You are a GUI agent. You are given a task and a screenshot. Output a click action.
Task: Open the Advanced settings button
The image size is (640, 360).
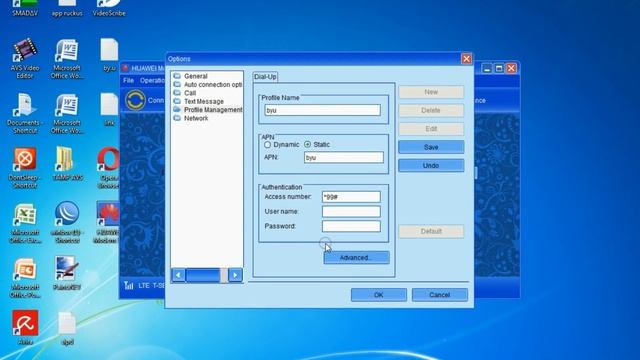point(356,258)
